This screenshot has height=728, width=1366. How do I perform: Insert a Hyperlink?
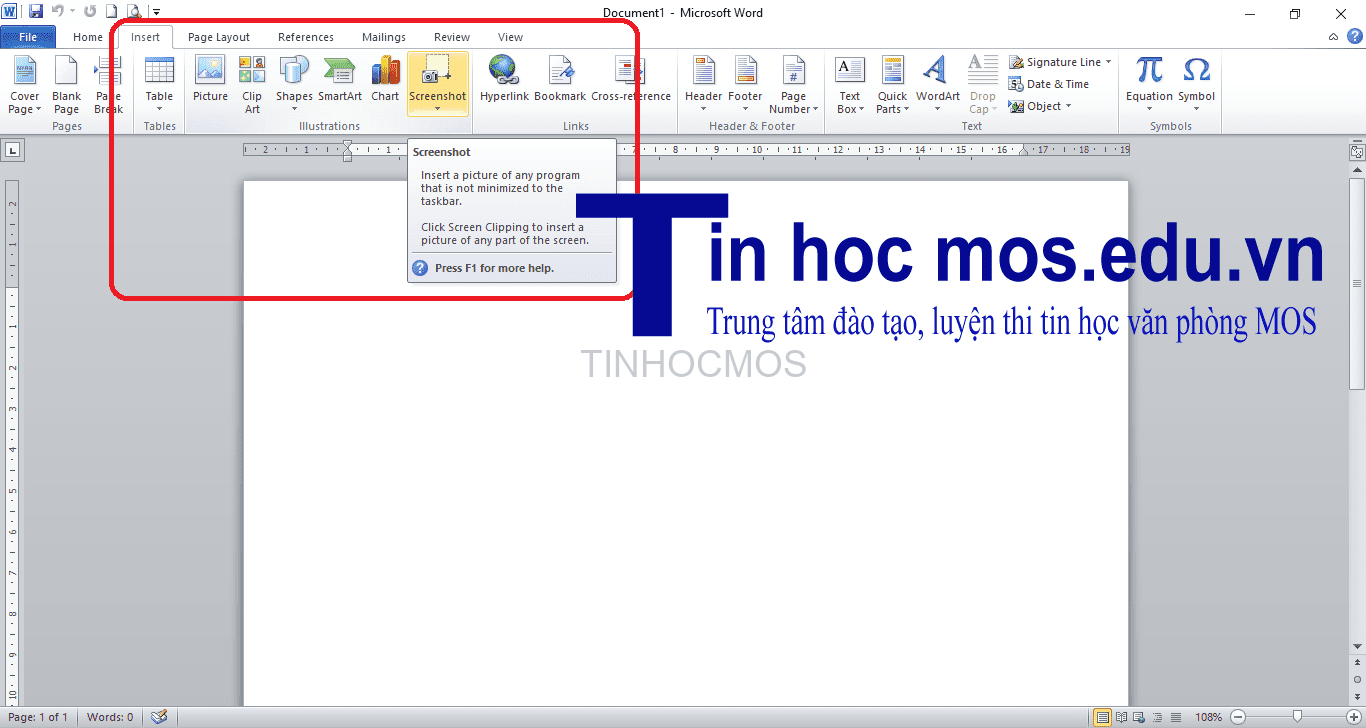pyautogui.click(x=504, y=79)
